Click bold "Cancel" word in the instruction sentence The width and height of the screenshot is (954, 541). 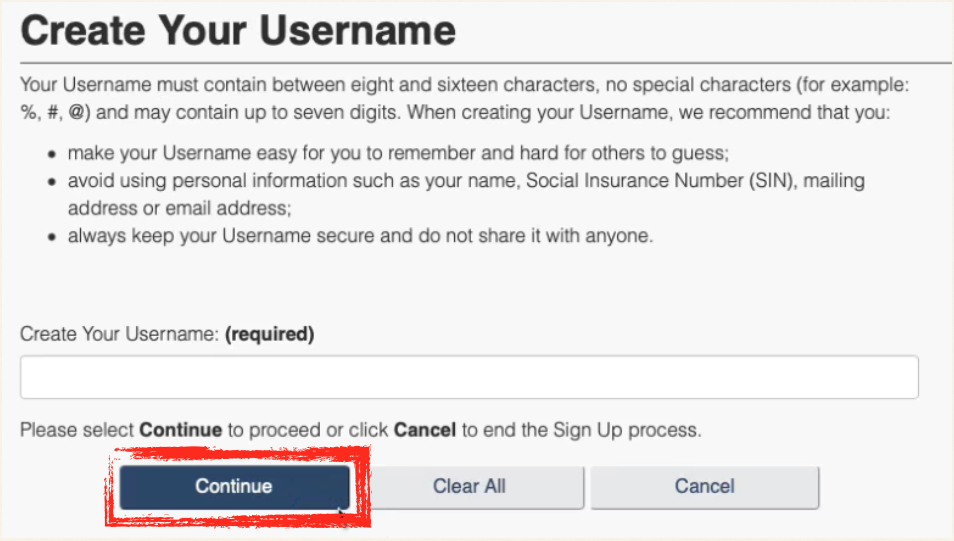425,431
